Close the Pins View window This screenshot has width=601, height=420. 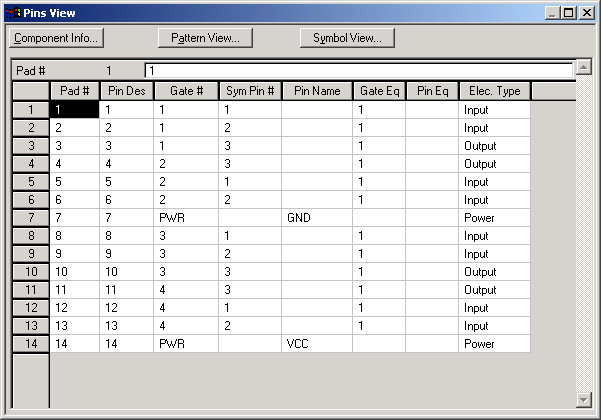click(x=587, y=13)
